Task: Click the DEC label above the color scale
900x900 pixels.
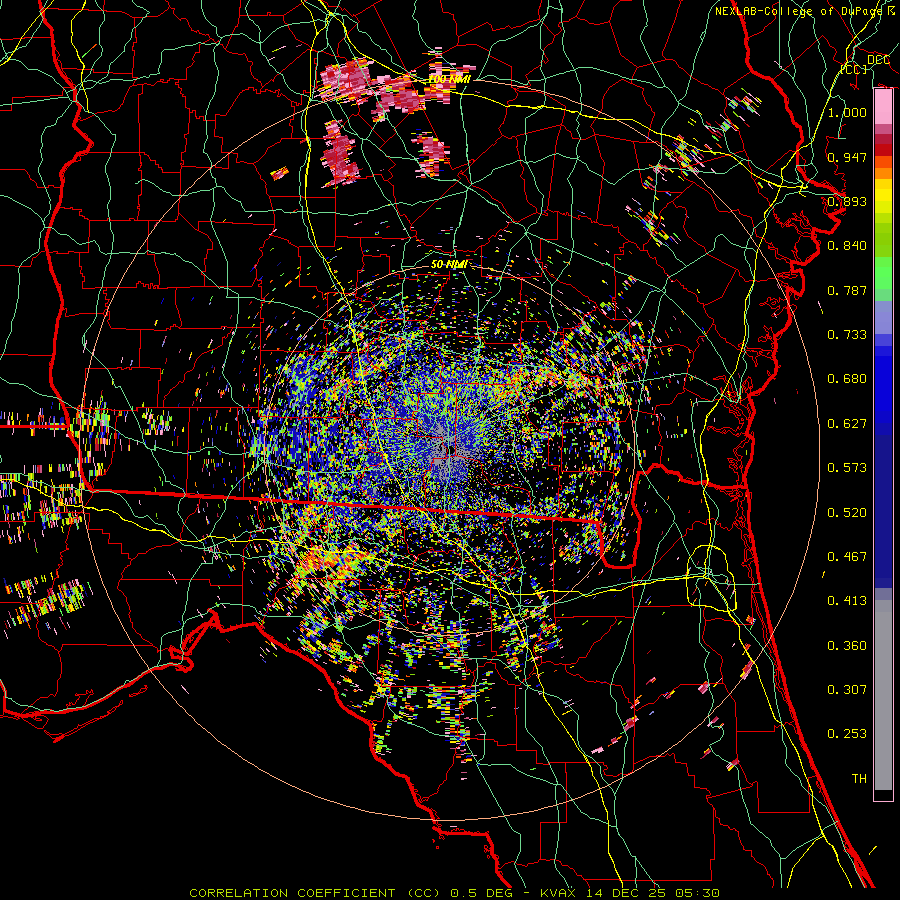Action: [878, 60]
